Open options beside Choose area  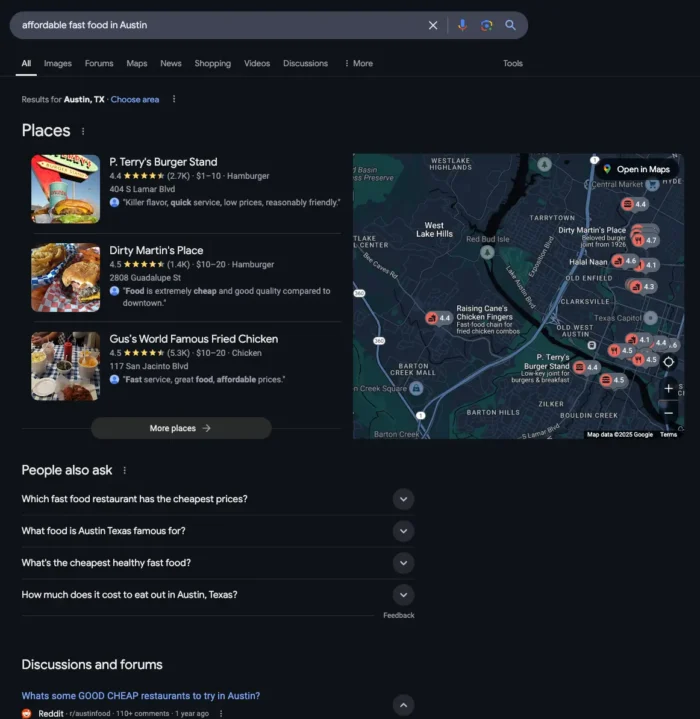click(x=174, y=99)
